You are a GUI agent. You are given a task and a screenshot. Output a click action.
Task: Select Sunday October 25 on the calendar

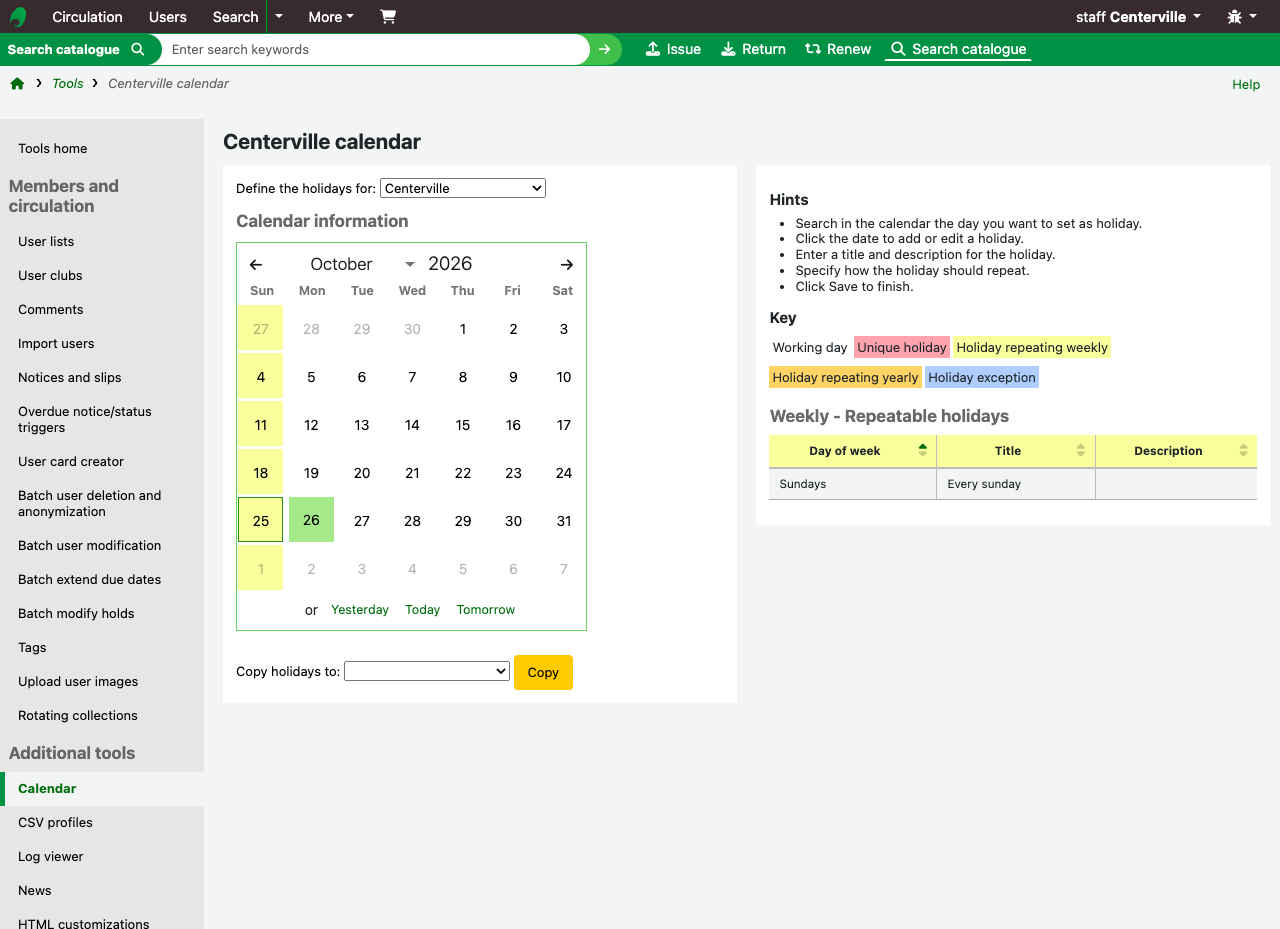[x=261, y=520]
